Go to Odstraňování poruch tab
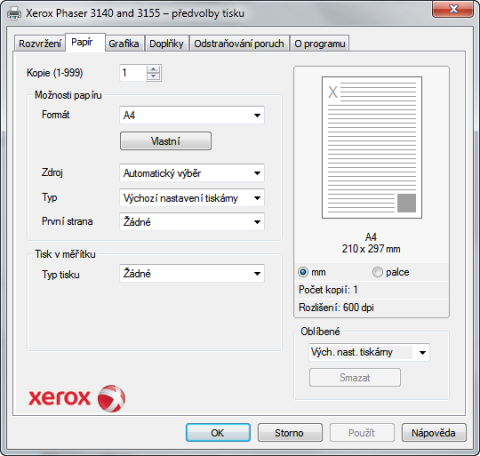The width and height of the screenshot is (480, 456). coord(239,44)
